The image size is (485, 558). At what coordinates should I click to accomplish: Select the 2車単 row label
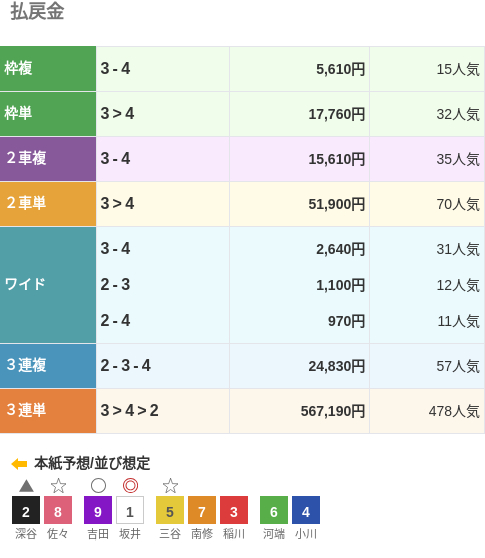click(48, 204)
